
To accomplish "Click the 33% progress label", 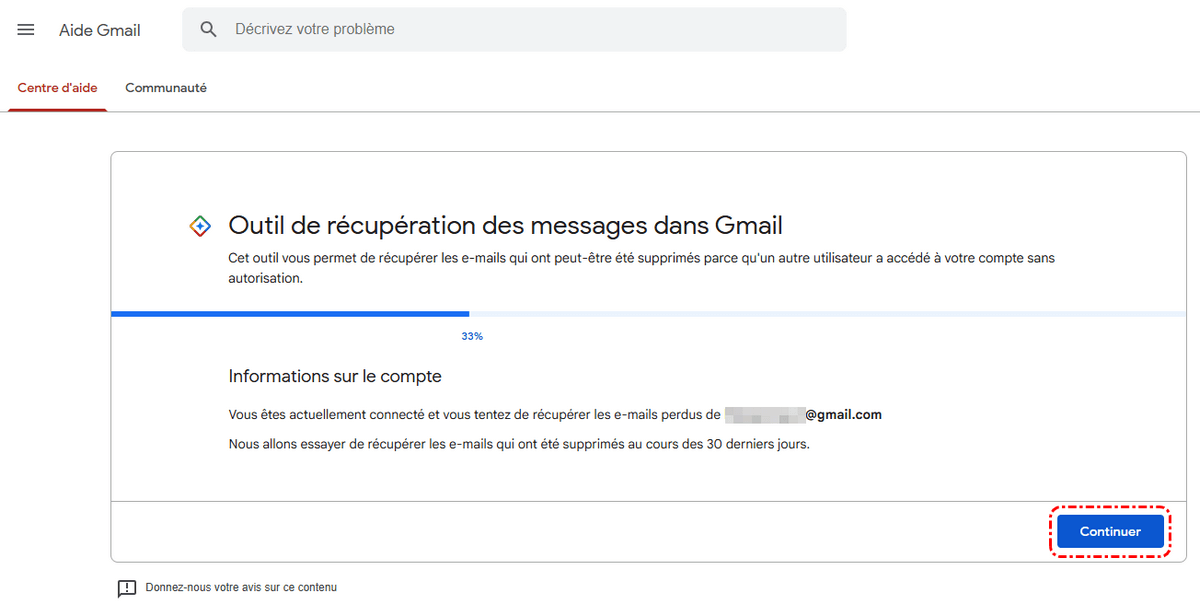I will (472, 337).
